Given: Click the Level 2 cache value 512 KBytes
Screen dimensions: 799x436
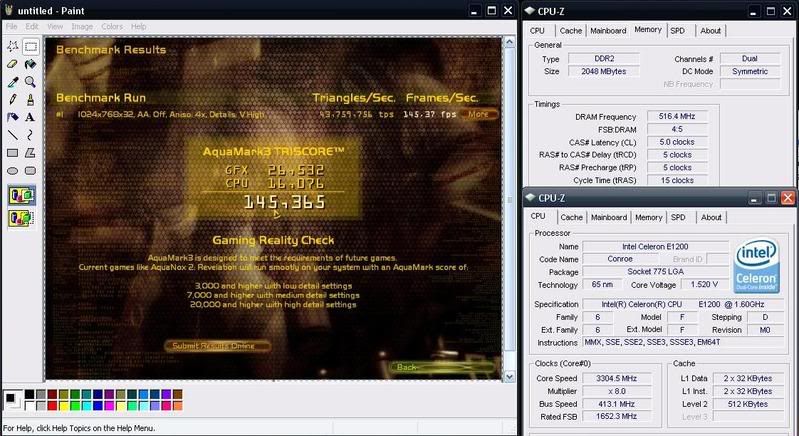Looking at the screenshot, I should click(x=748, y=404).
